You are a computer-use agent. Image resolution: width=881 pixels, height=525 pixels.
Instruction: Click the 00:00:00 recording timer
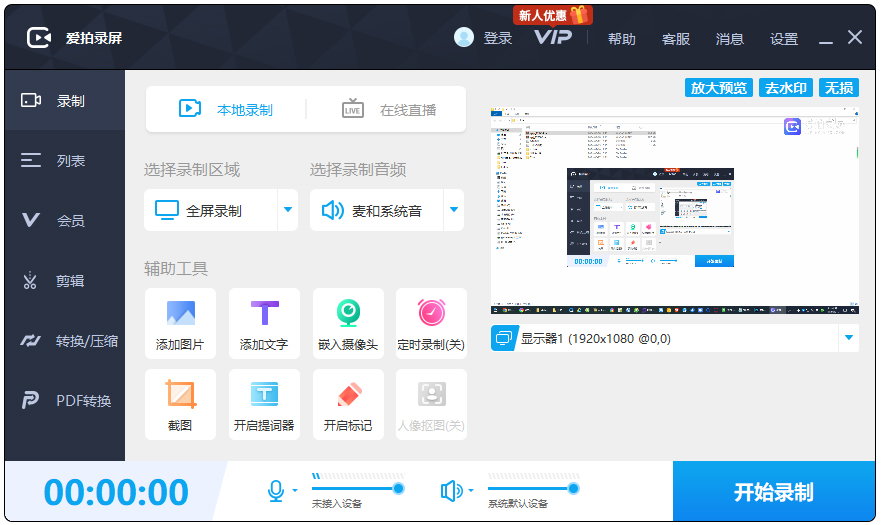click(x=116, y=492)
